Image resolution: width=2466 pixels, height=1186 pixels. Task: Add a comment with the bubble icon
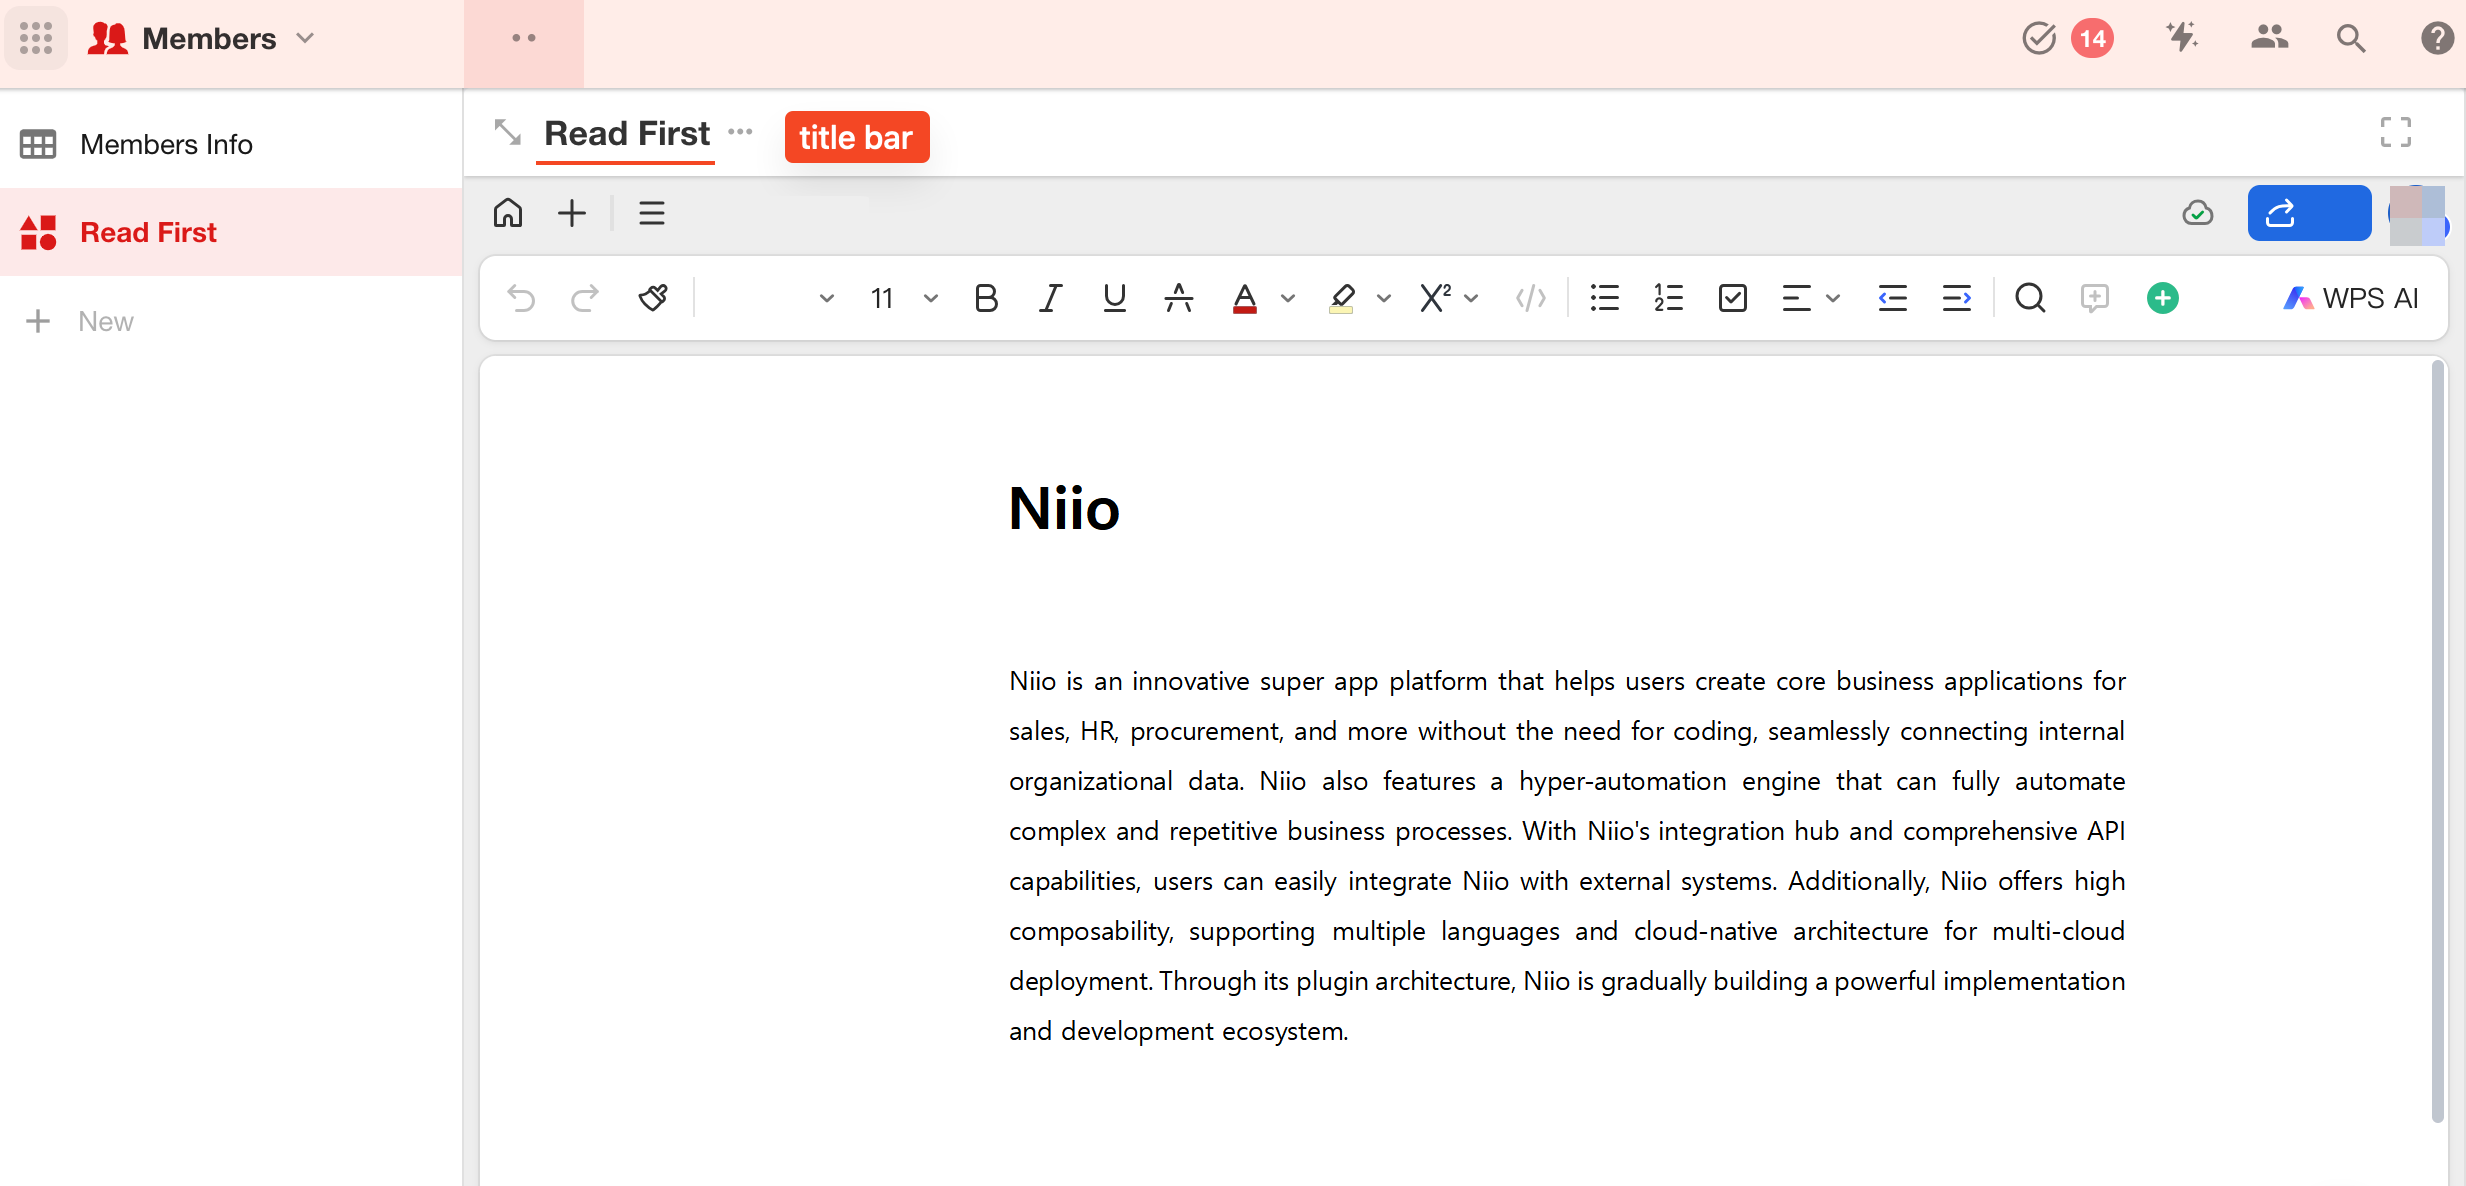coord(2095,298)
